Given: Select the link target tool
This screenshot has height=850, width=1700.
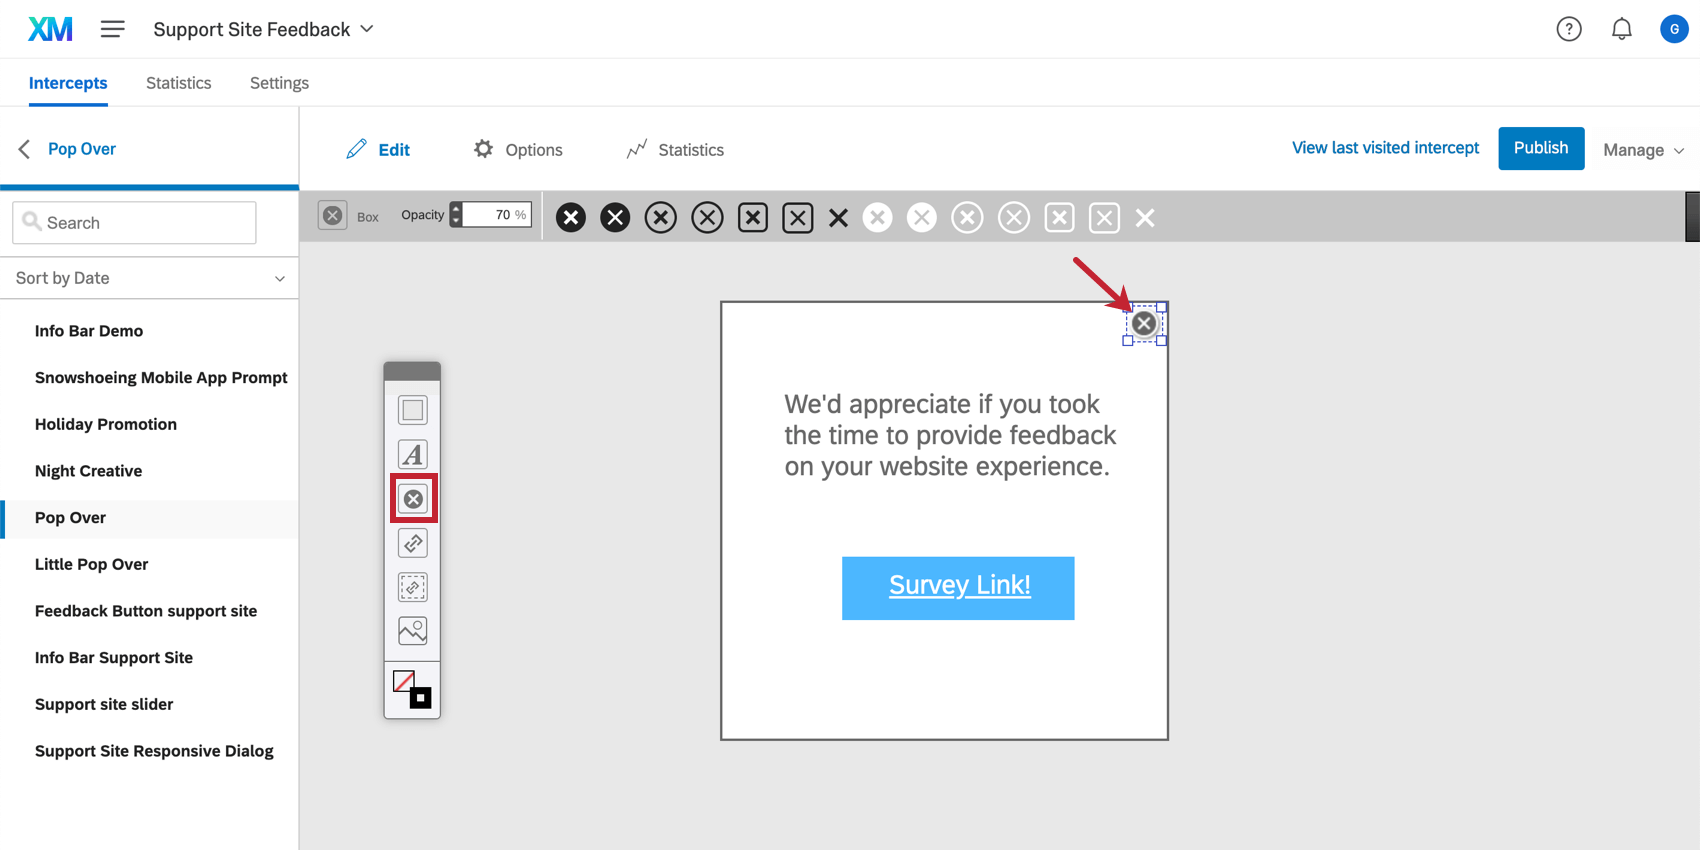Looking at the screenshot, I should (413, 543).
